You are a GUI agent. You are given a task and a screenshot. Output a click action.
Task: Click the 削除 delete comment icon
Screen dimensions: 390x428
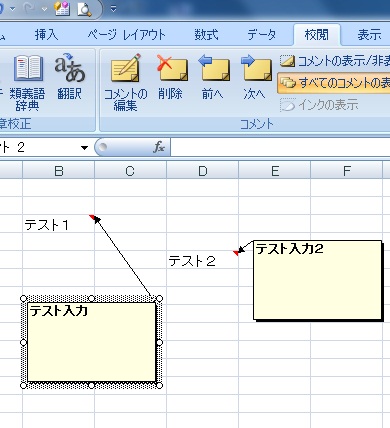click(171, 77)
